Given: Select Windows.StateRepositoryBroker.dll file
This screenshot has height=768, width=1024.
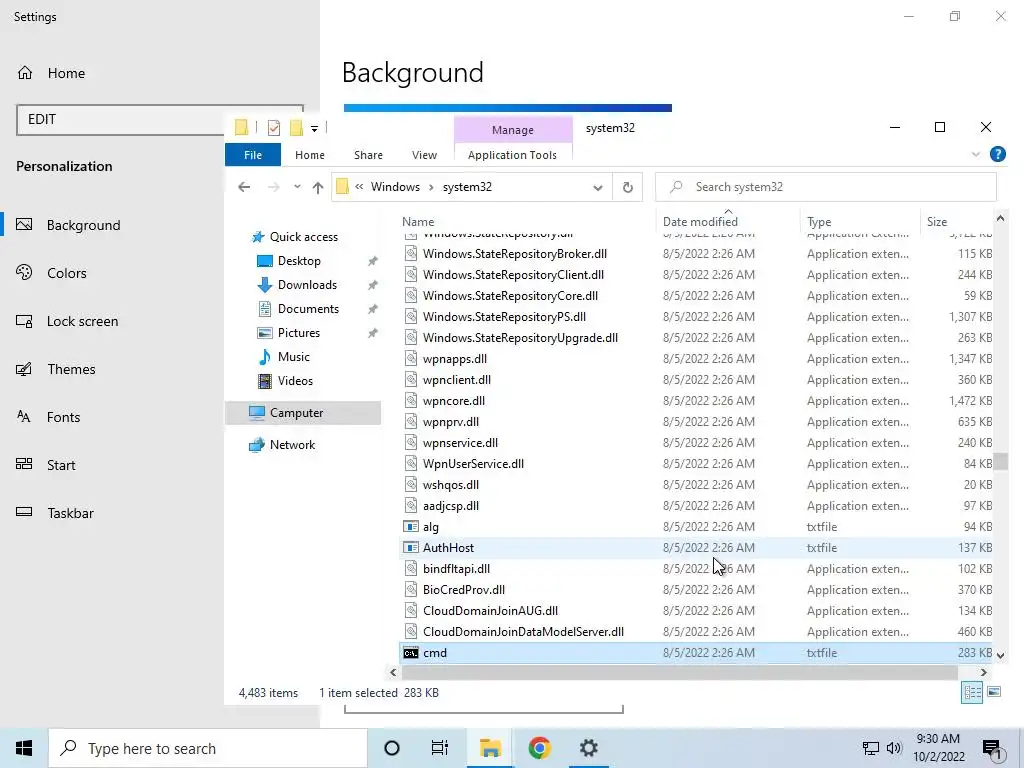Looking at the screenshot, I should click(x=515, y=253).
